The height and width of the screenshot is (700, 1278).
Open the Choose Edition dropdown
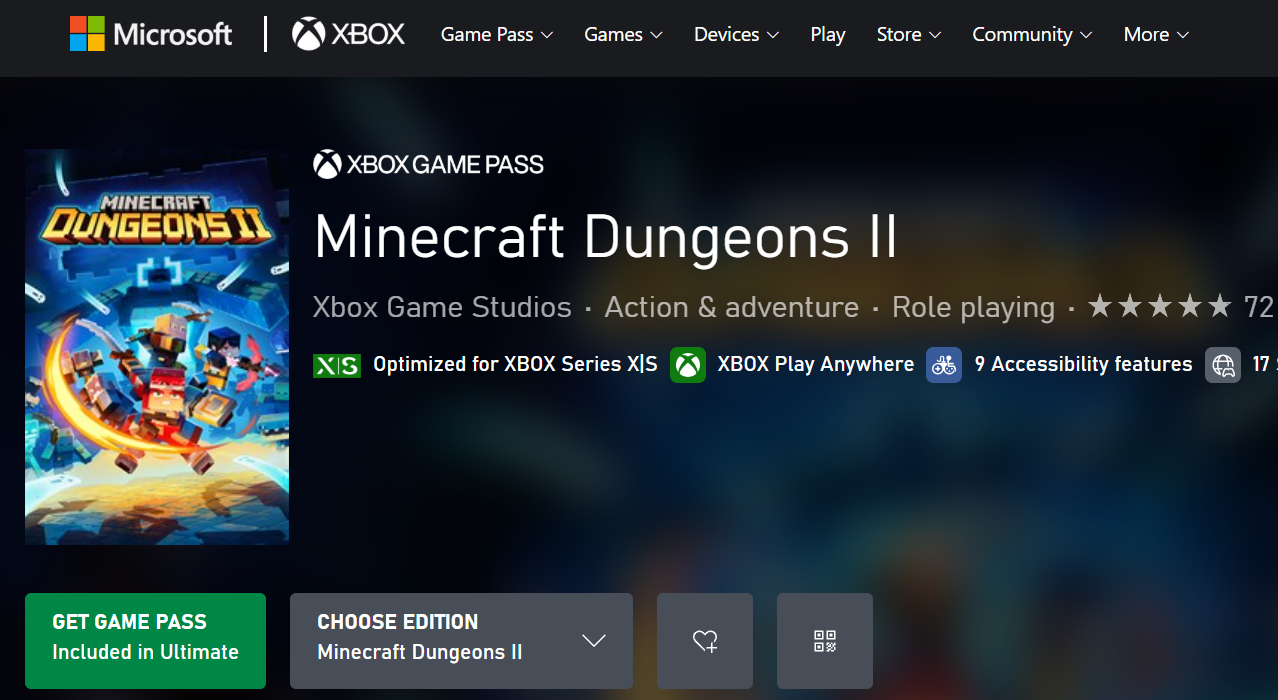pyautogui.click(x=461, y=641)
